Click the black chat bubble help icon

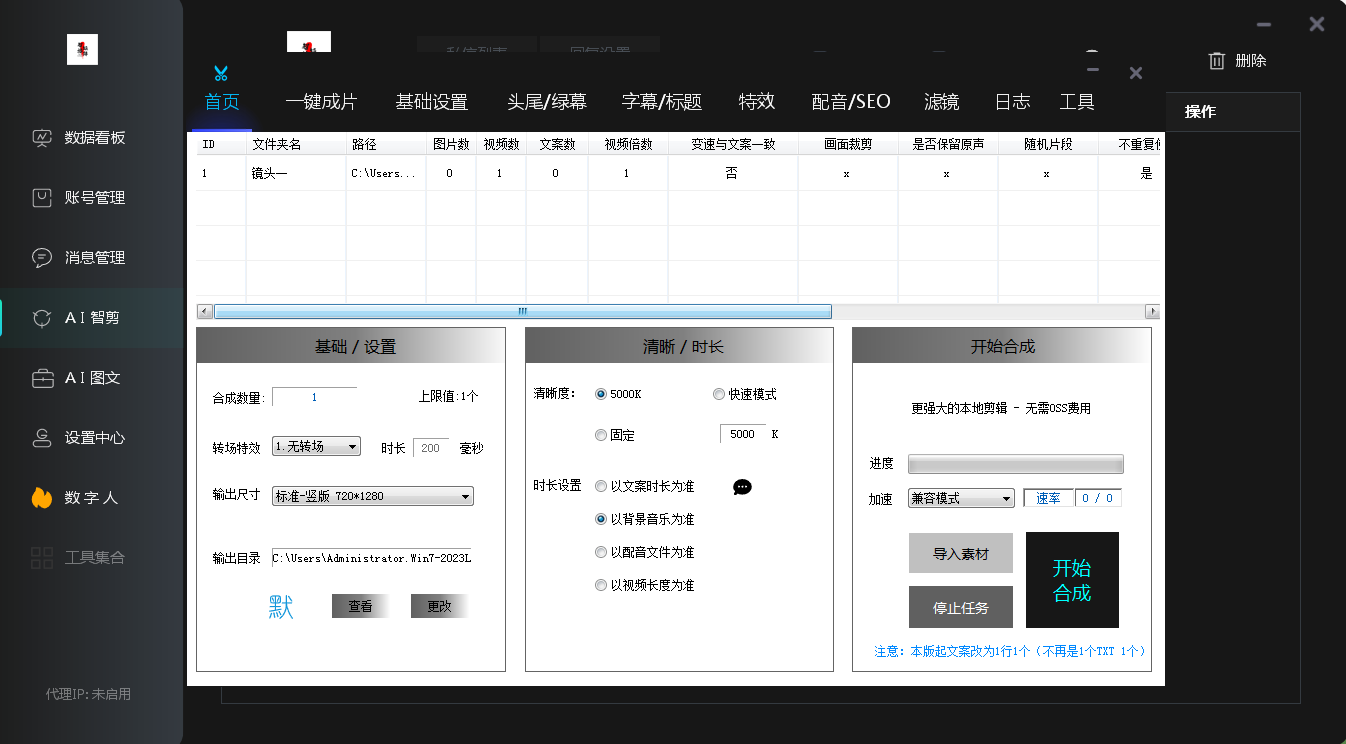742,487
